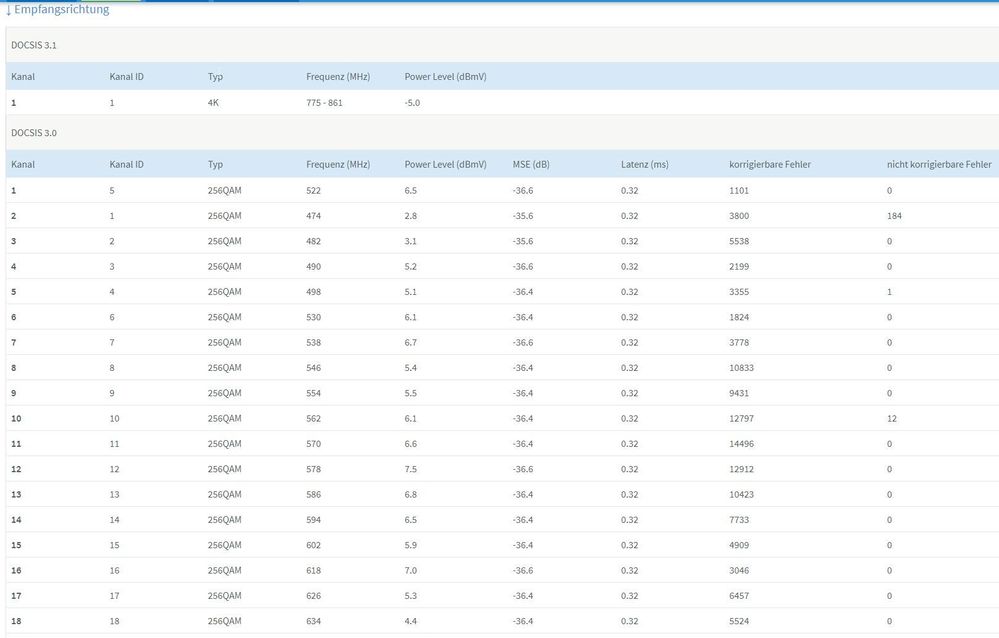Select the 184 uncorrectable errors value
Image resolution: width=999 pixels, height=638 pixels.
pos(894,216)
